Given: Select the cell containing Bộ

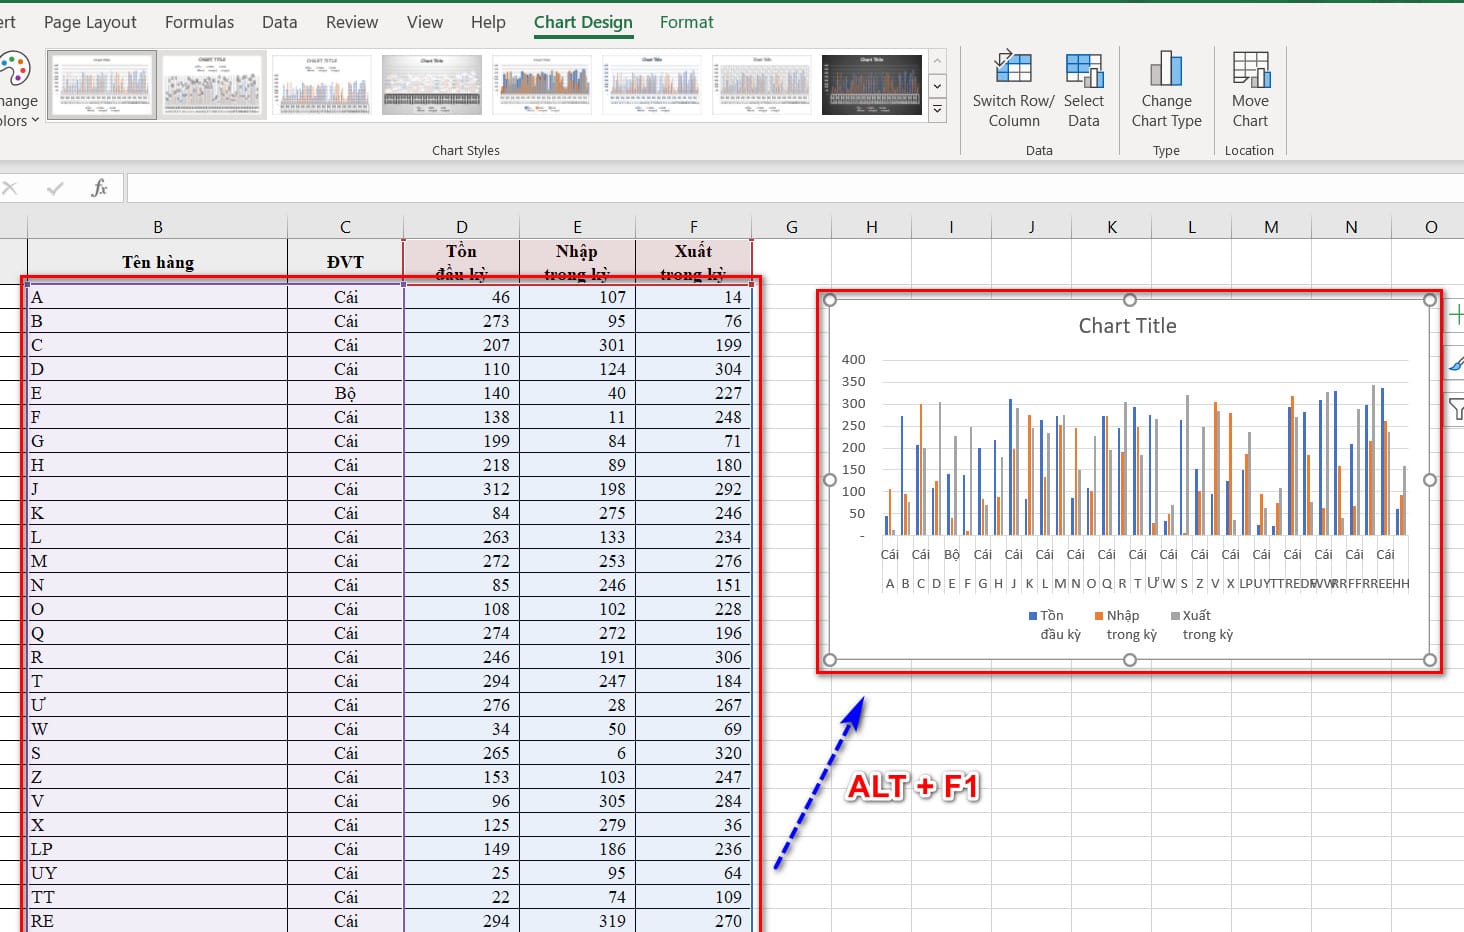Looking at the screenshot, I should click(345, 393).
